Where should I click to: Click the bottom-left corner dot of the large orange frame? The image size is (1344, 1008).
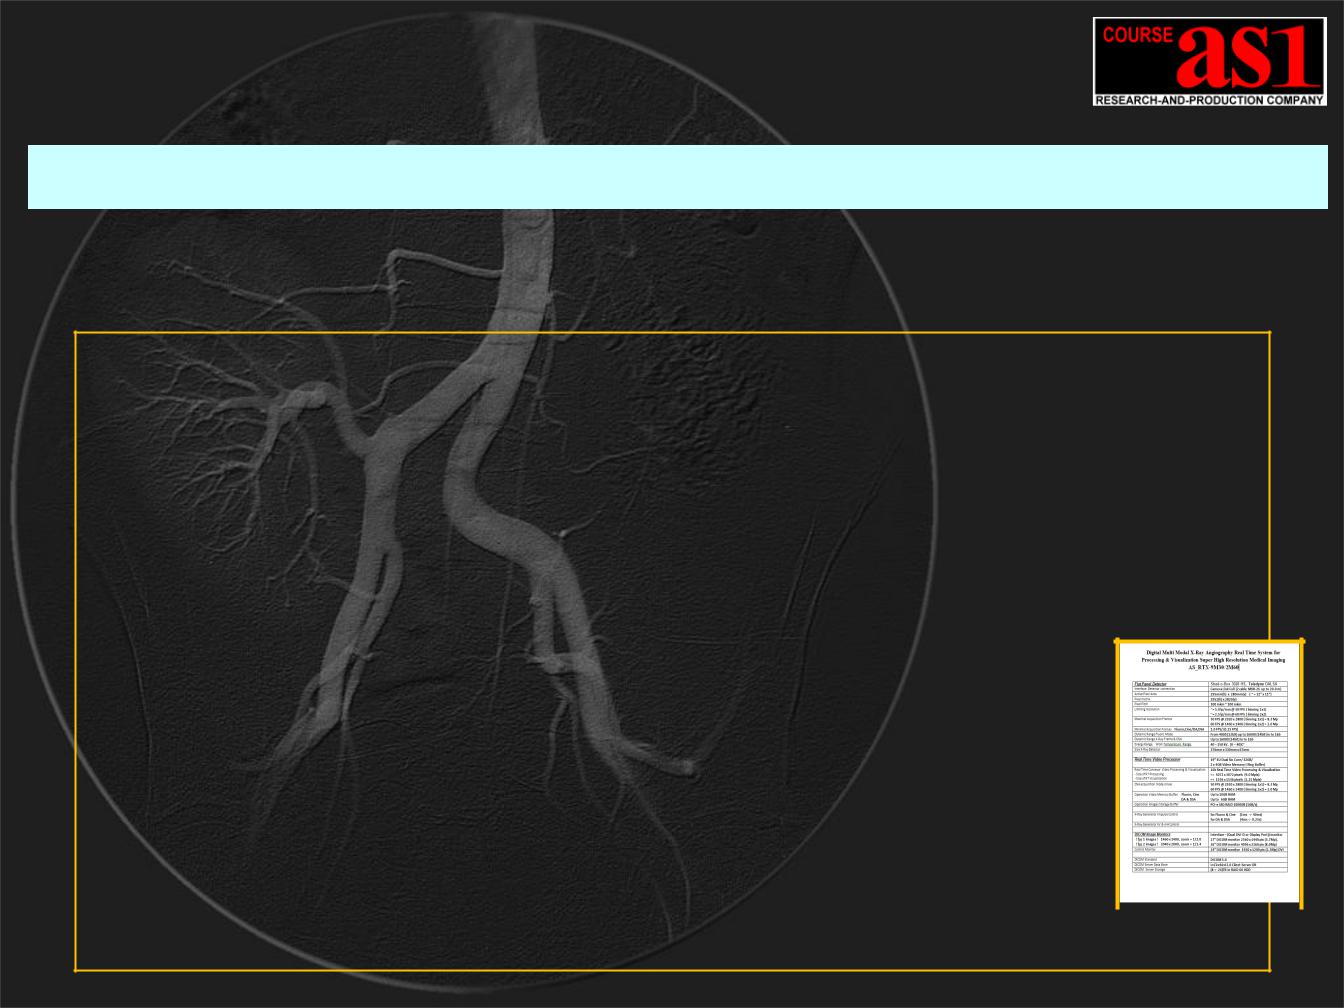76,969
